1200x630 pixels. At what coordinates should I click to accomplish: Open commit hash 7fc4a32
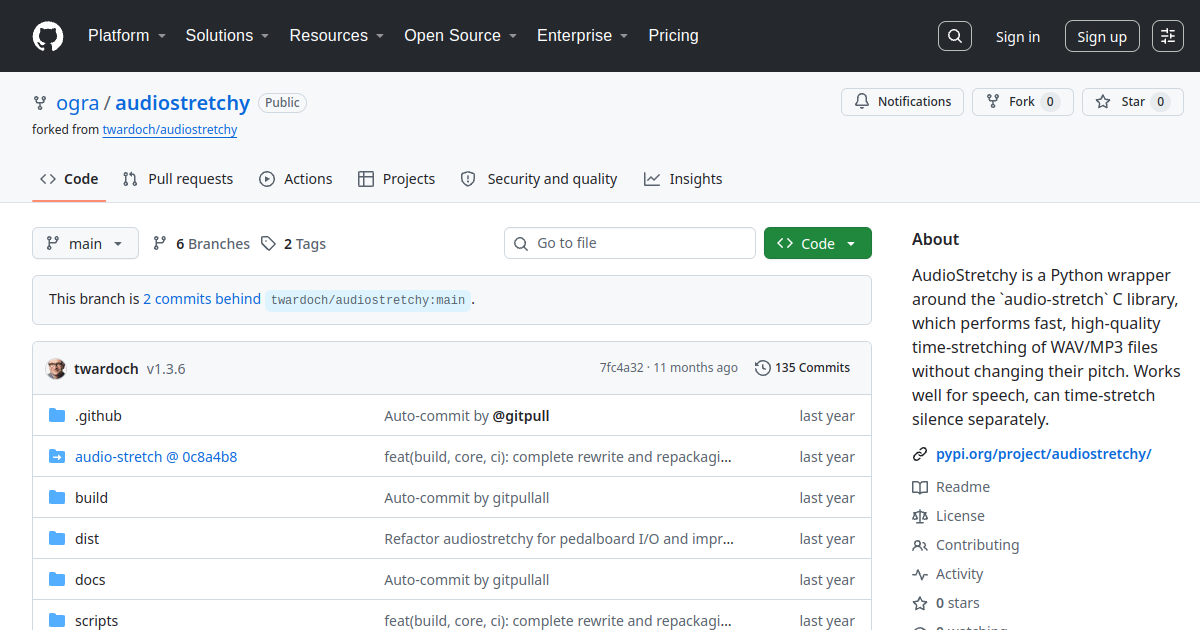[622, 368]
